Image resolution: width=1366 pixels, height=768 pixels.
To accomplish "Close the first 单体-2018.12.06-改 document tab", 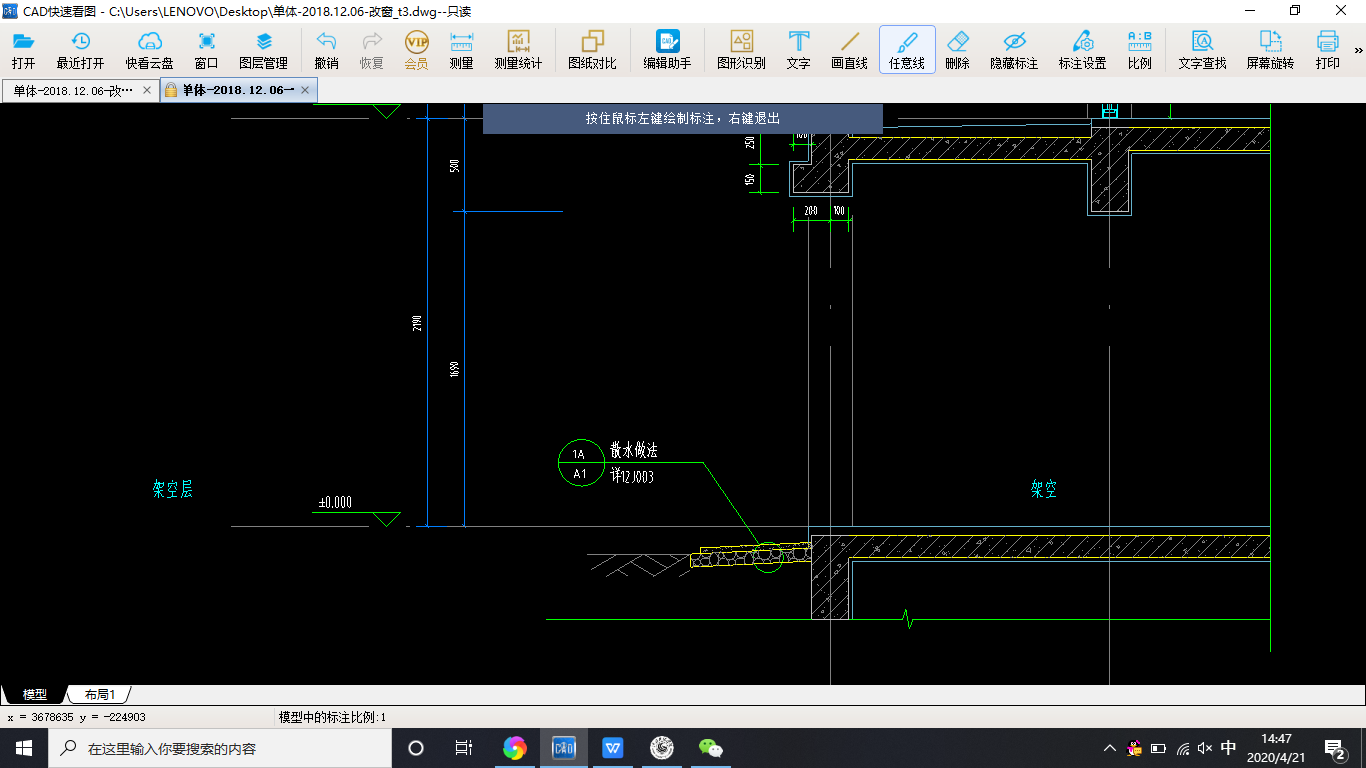I will coord(147,90).
